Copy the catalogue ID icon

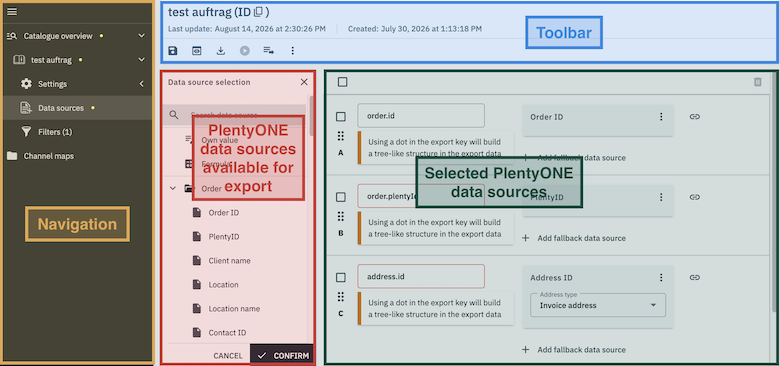(258, 12)
